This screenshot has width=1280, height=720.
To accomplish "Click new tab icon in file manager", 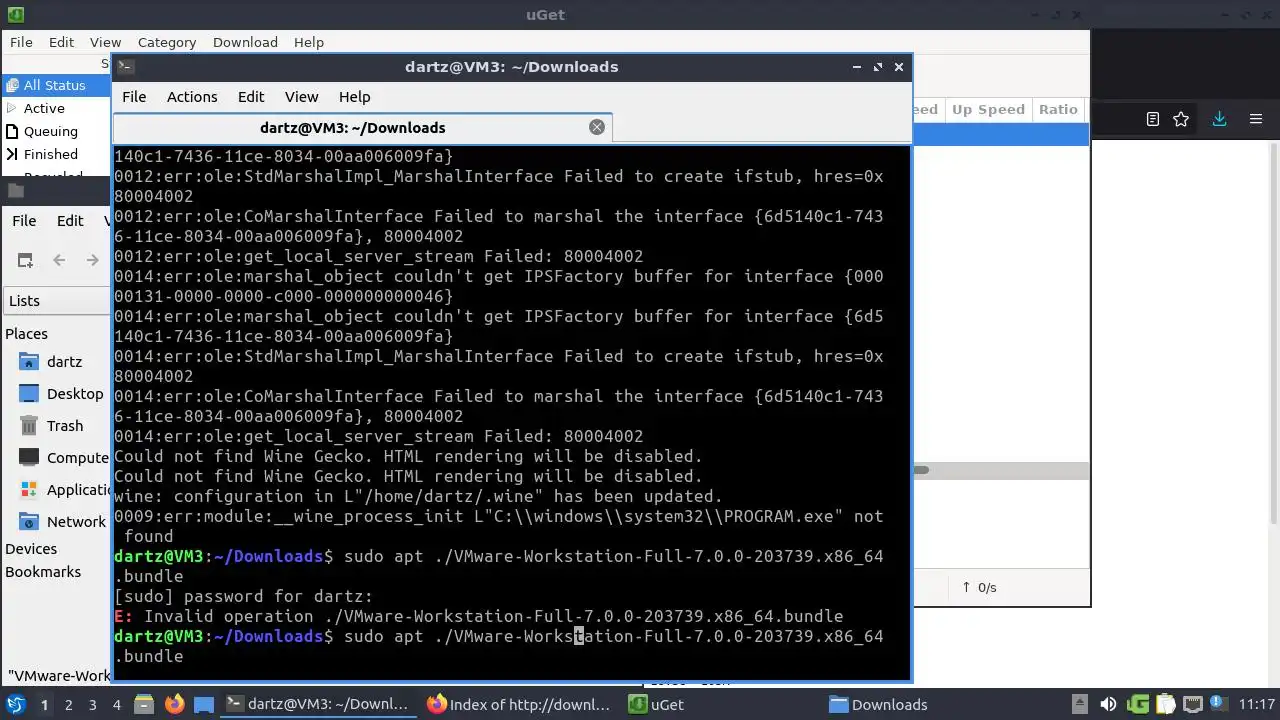I will [x=25, y=260].
